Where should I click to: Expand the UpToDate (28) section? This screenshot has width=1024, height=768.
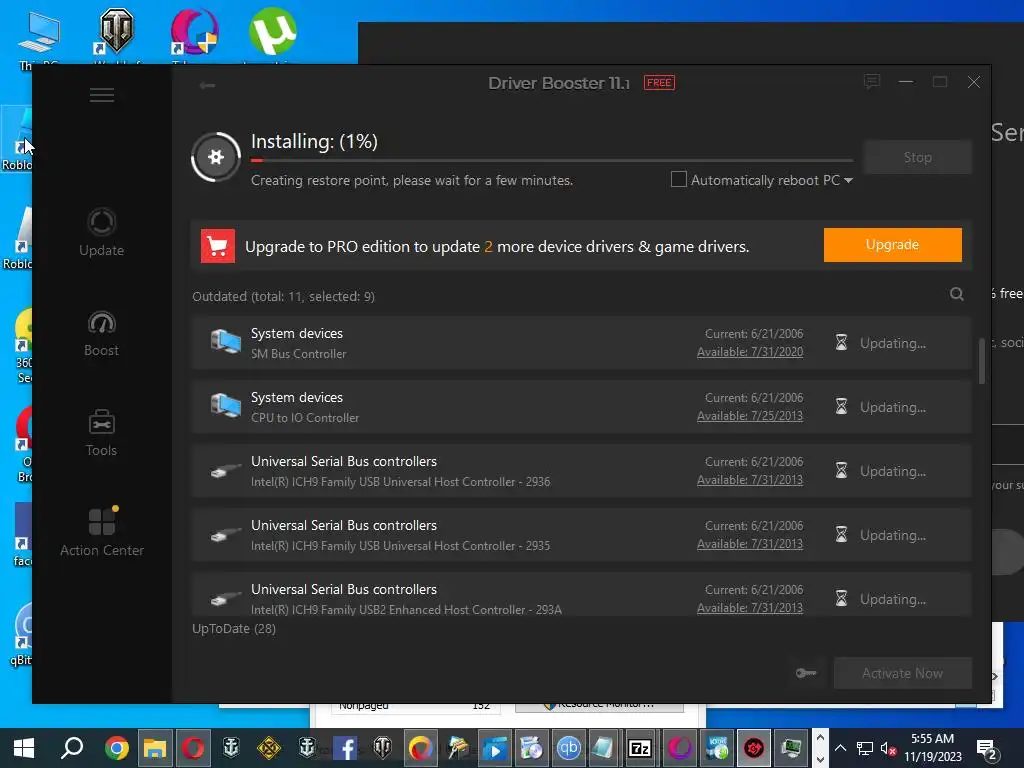234,628
